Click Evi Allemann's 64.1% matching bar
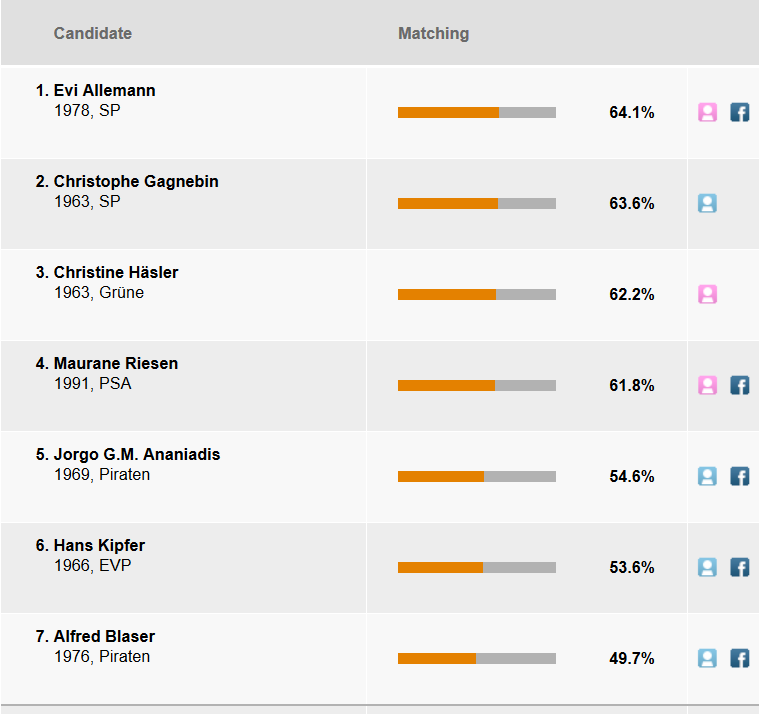The image size is (768, 714). (x=476, y=112)
